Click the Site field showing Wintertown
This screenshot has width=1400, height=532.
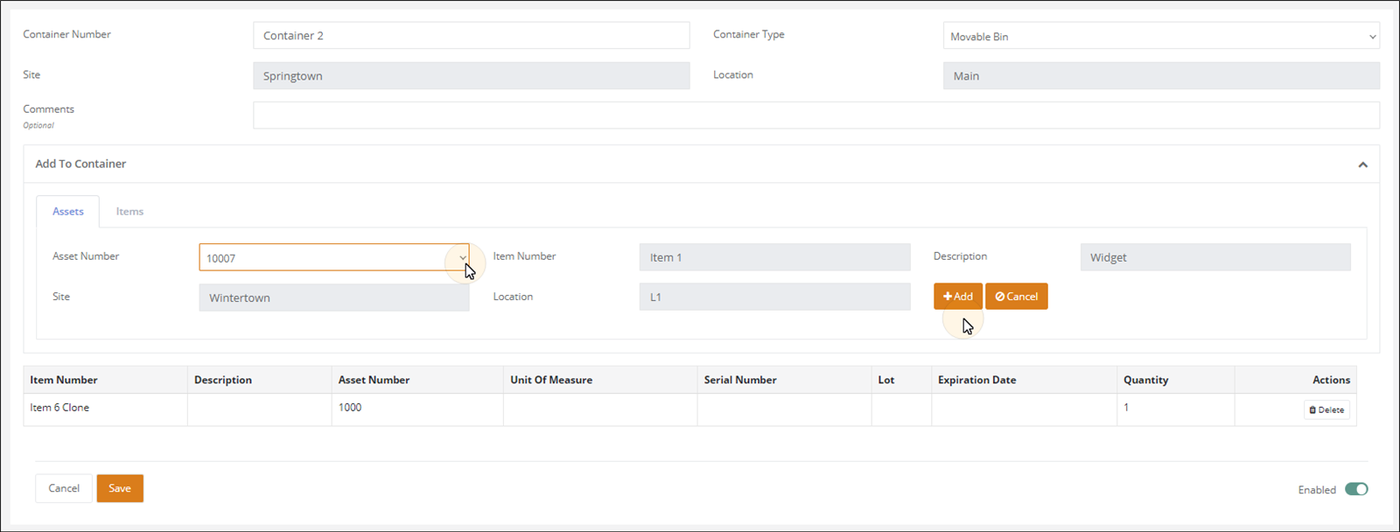pos(334,297)
